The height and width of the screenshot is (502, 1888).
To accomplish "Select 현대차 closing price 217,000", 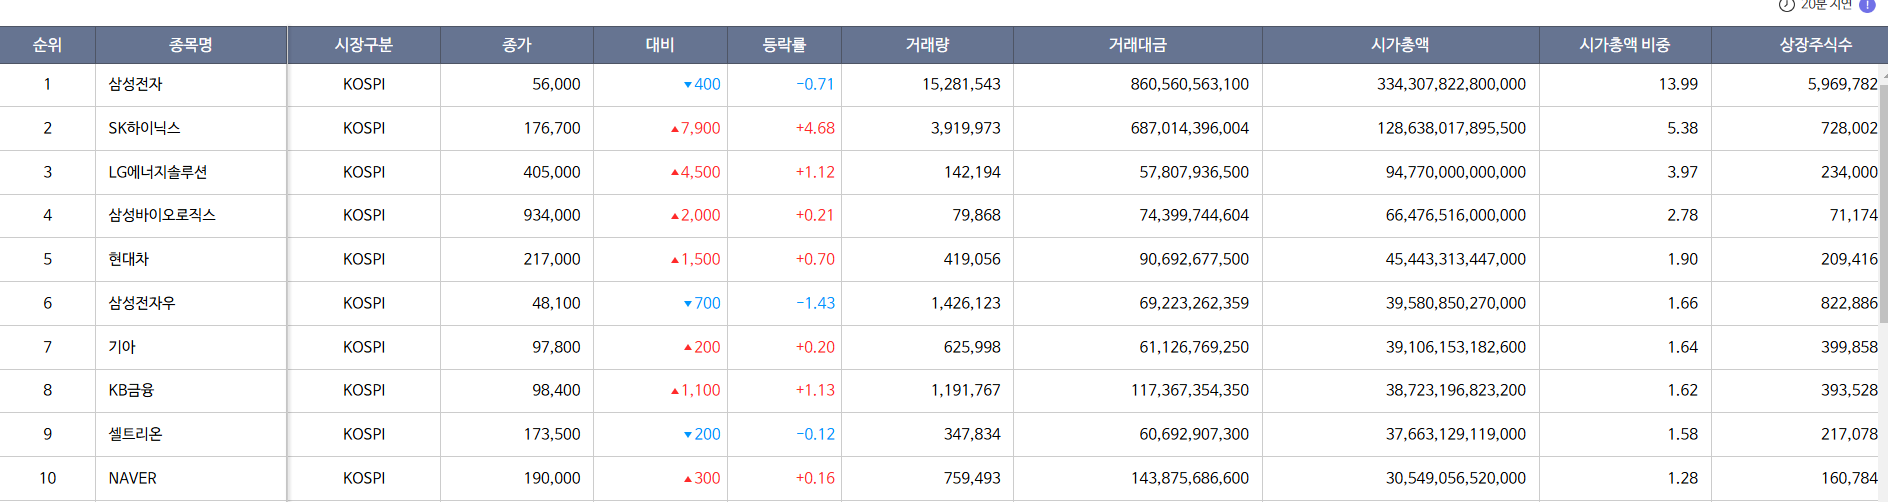I will point(552,259).
